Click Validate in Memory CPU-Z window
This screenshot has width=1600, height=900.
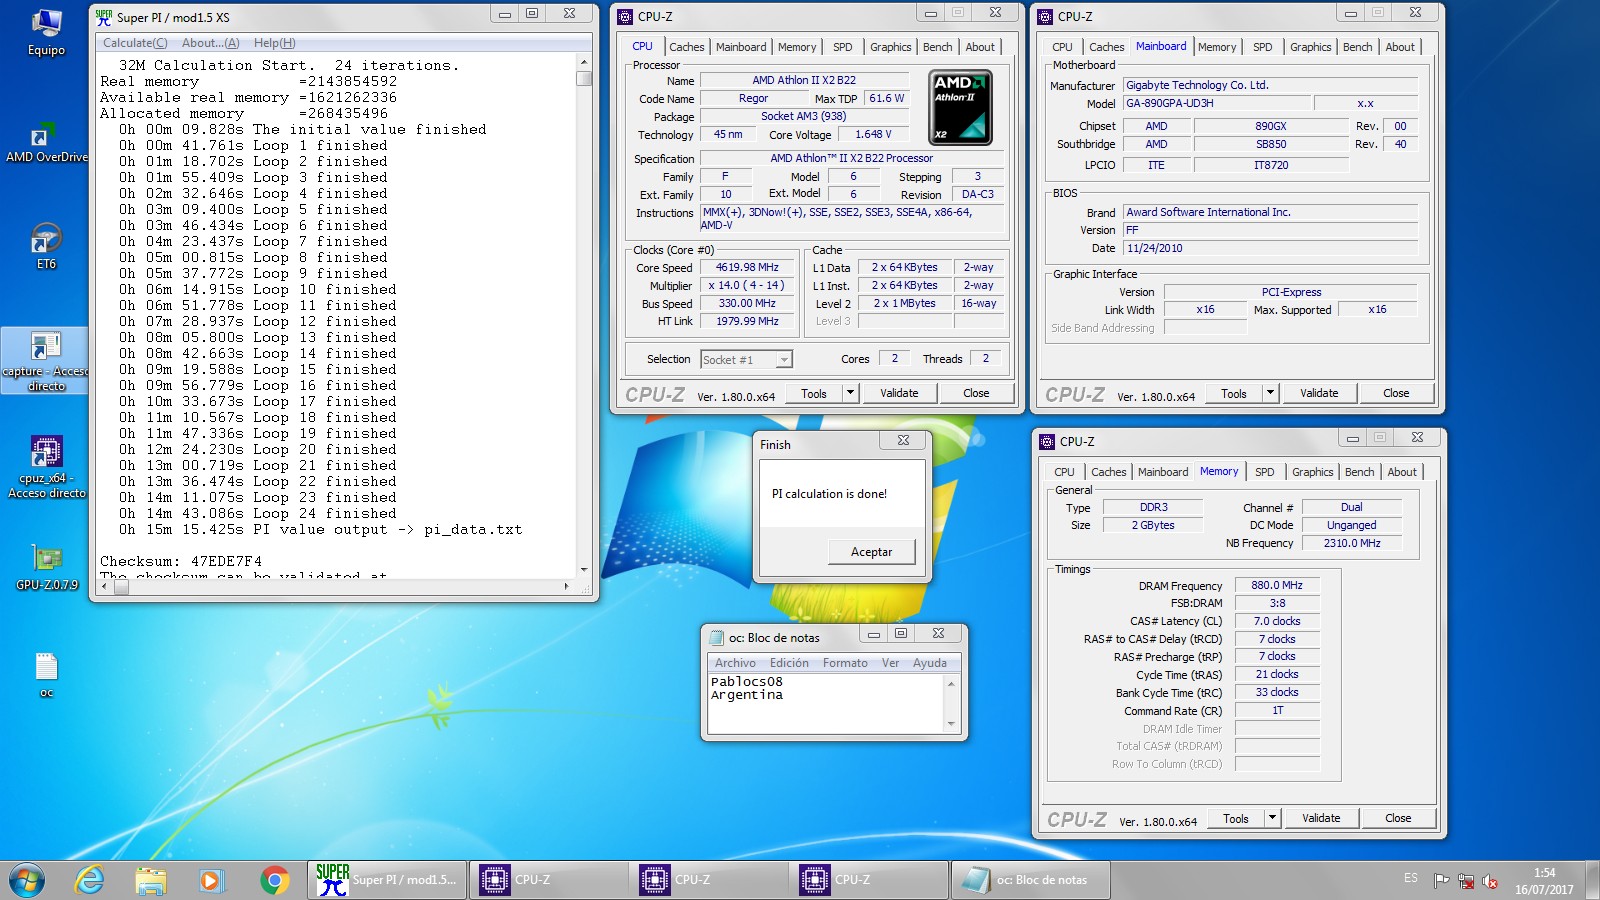[1321, 818]
